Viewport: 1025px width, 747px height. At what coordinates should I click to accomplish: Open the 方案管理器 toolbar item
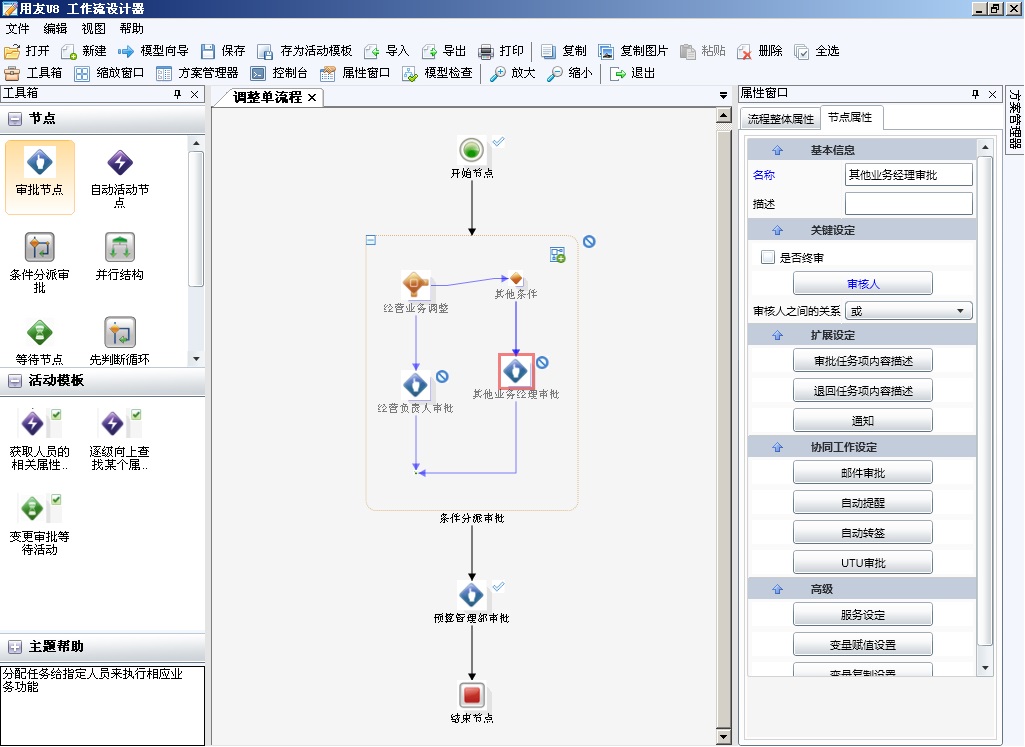197,73
